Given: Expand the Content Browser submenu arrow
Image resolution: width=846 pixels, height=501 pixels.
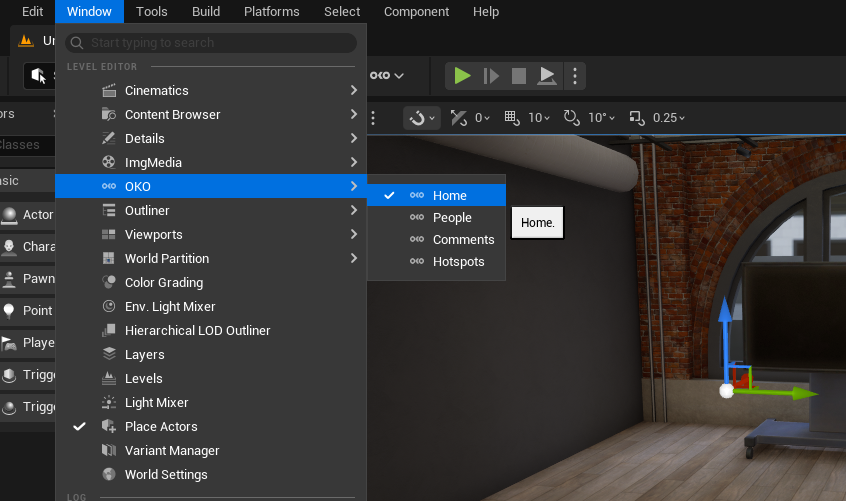Looking at the screenshot, I should pyautogui.click(x=354, y=114).
